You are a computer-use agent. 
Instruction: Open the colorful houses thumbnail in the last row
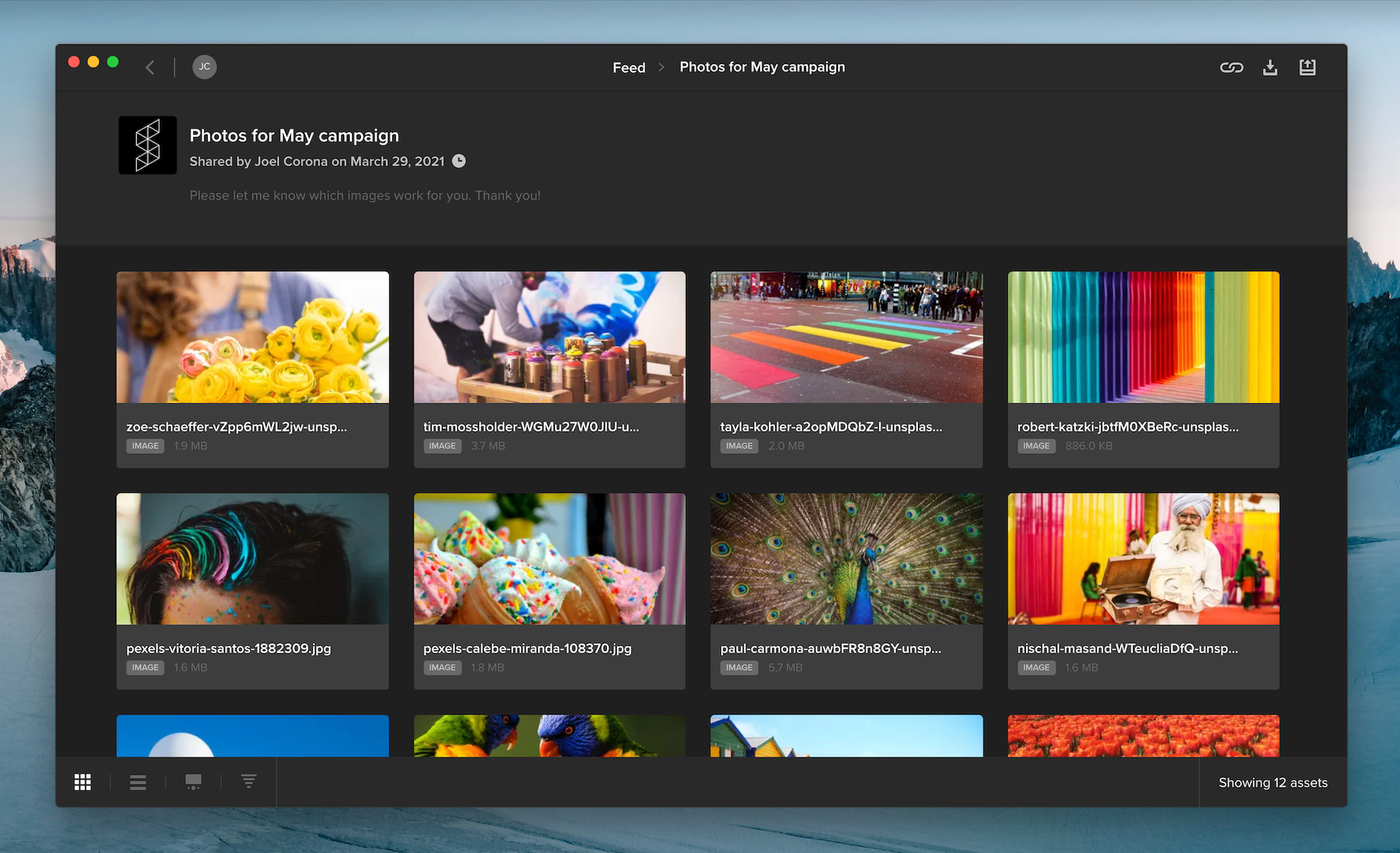pos(847,736)
